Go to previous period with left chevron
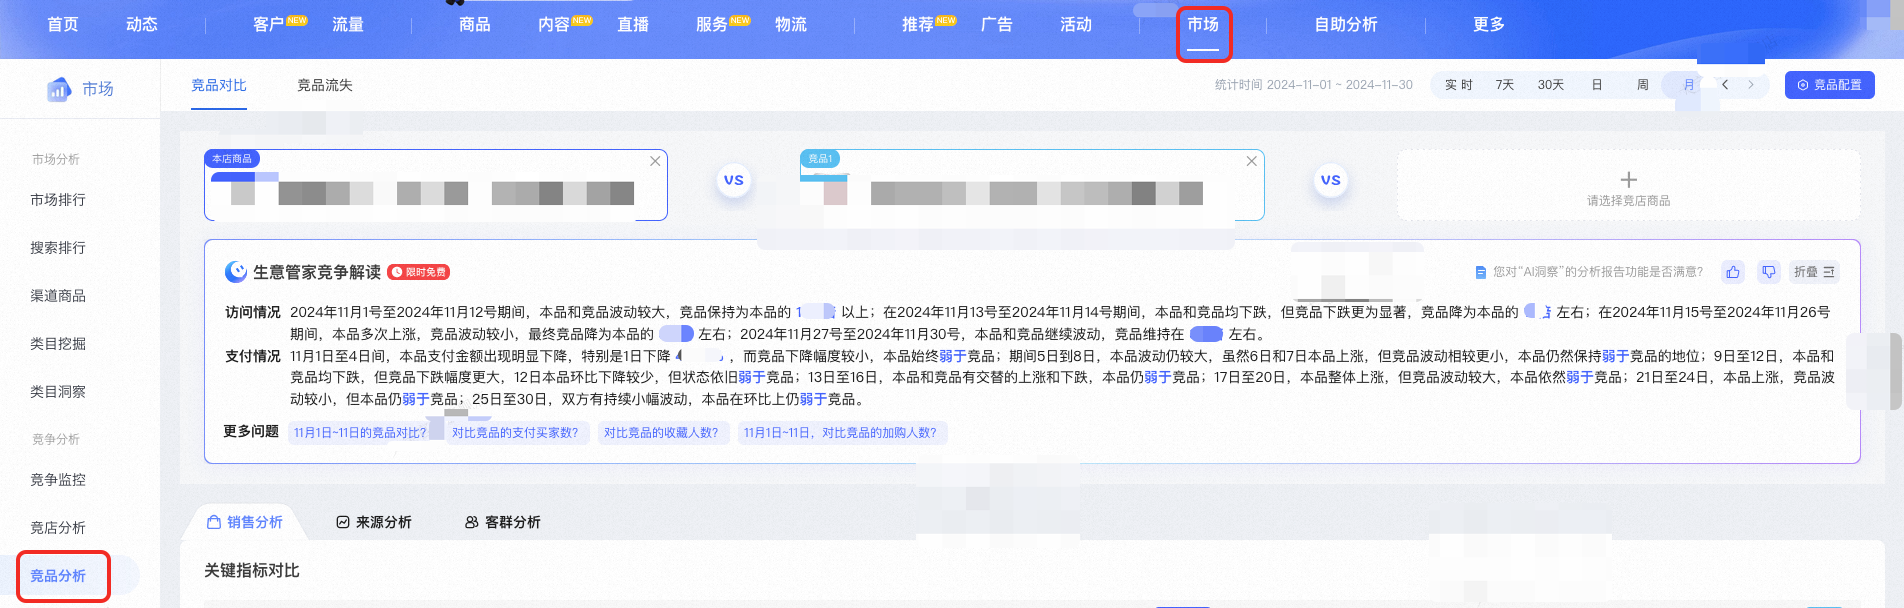Viewport: 1904px width, 608px height. [1725, 85]
